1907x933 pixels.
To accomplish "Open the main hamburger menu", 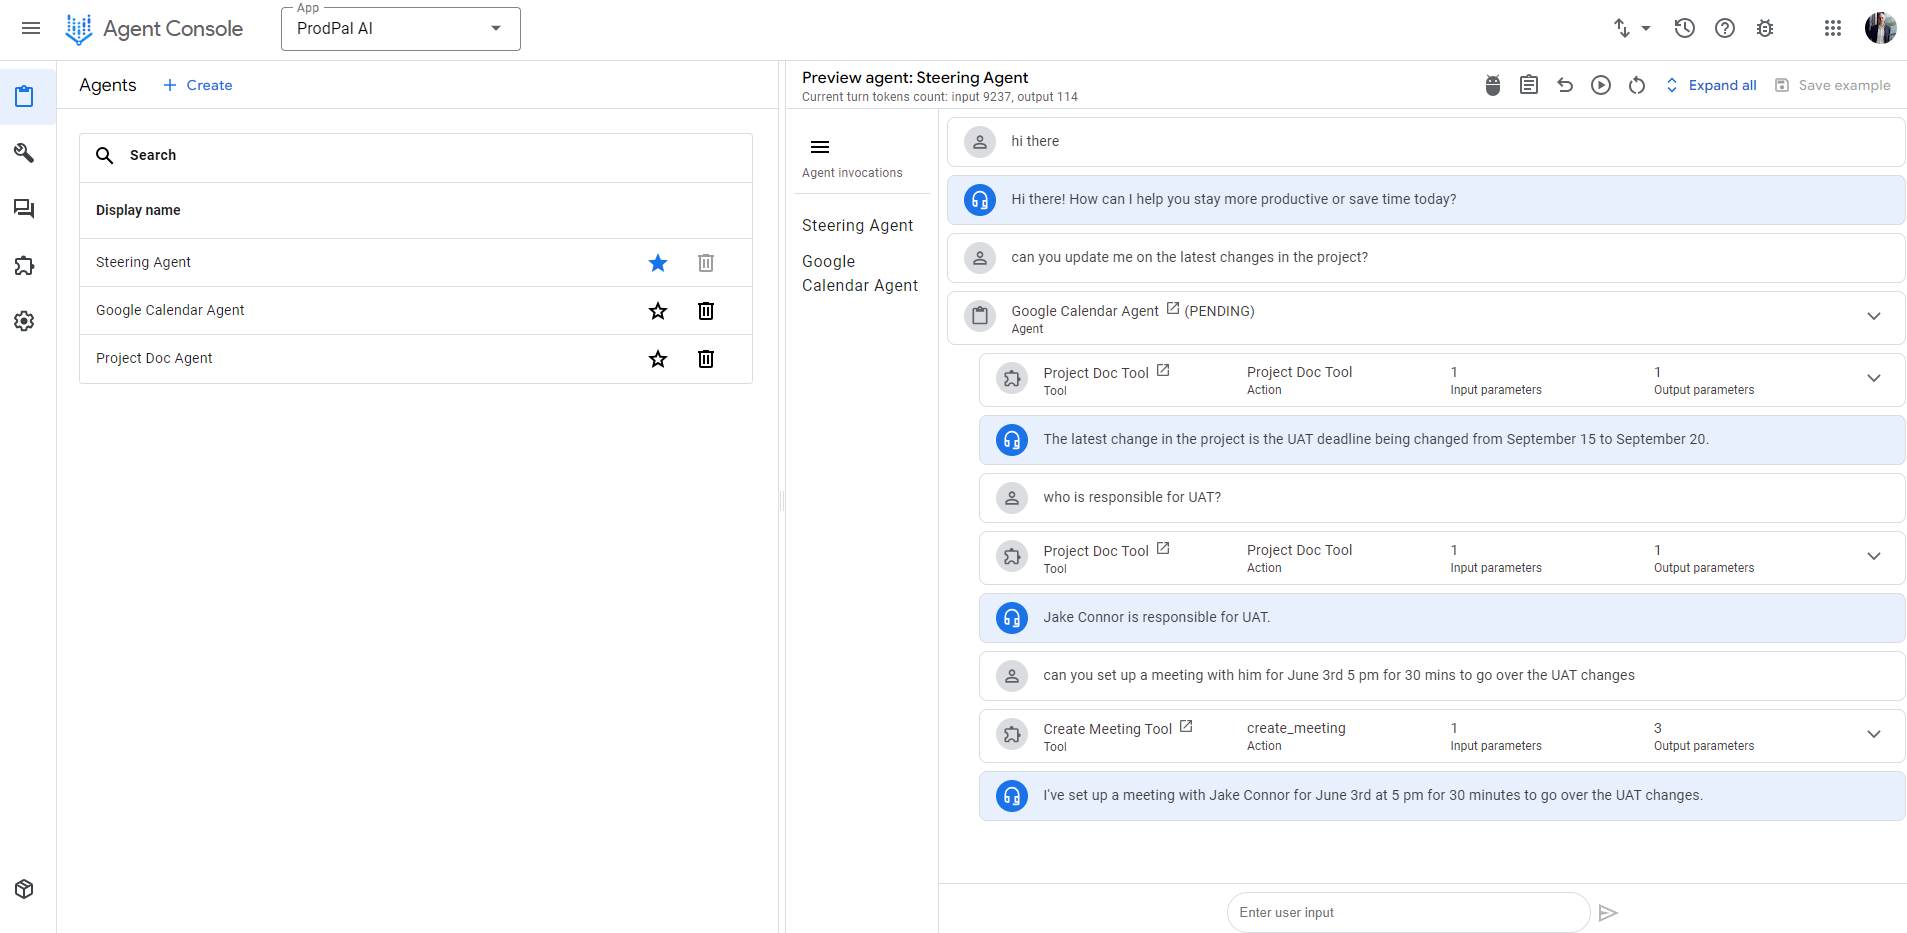I will pos(31,28).
